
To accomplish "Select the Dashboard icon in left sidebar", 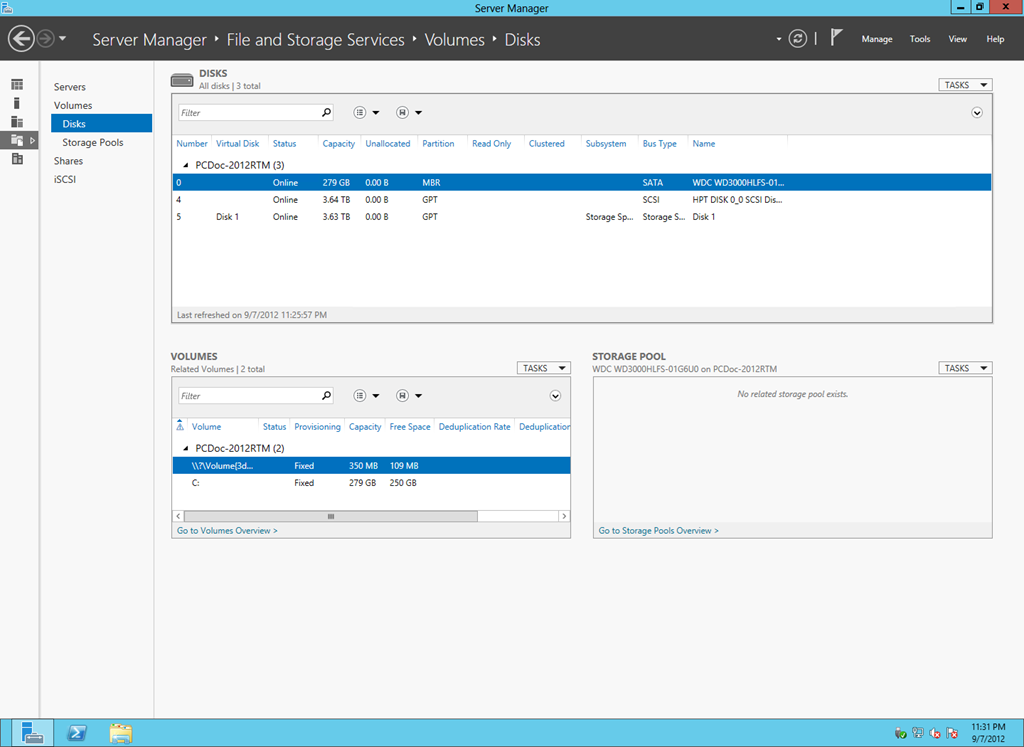I will tap(17, 84).
